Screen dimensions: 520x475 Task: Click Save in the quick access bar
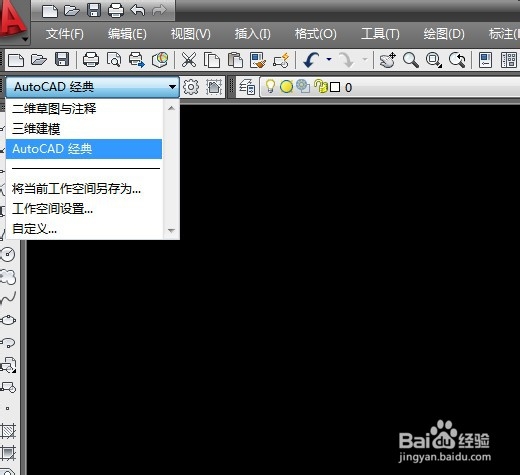94,10
